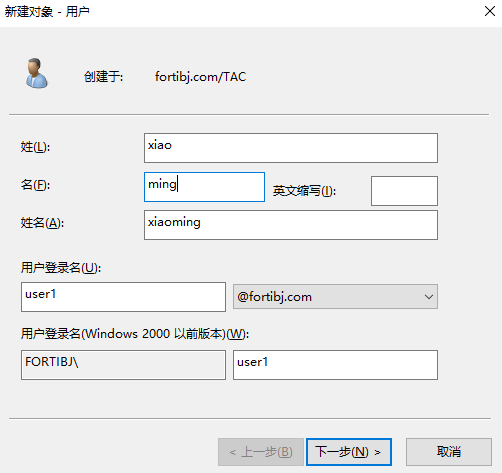Click the read-only FORTIBJ\ domain field

tap(123, 365)
